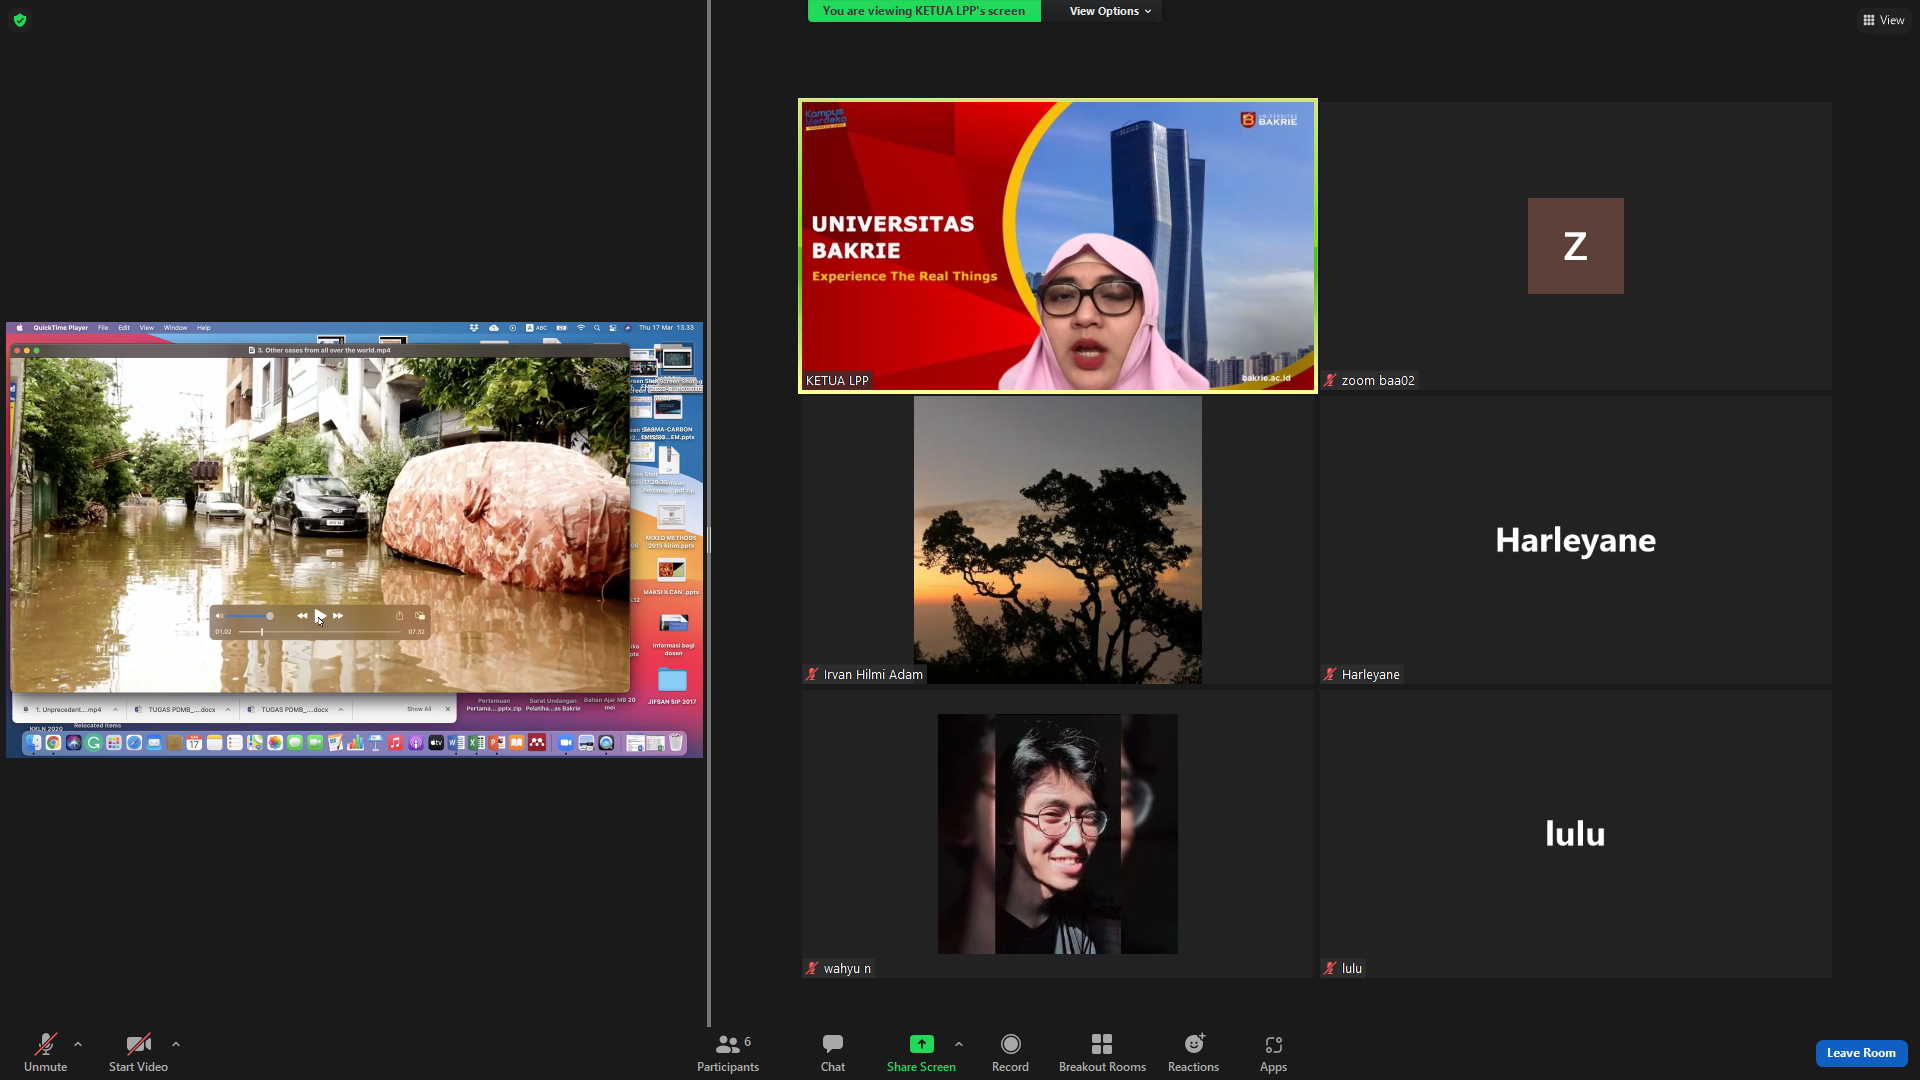This screenshot has width=1920, height=1080.
Task: Open the QuickTime Player app menu
Action: (60, 328)
